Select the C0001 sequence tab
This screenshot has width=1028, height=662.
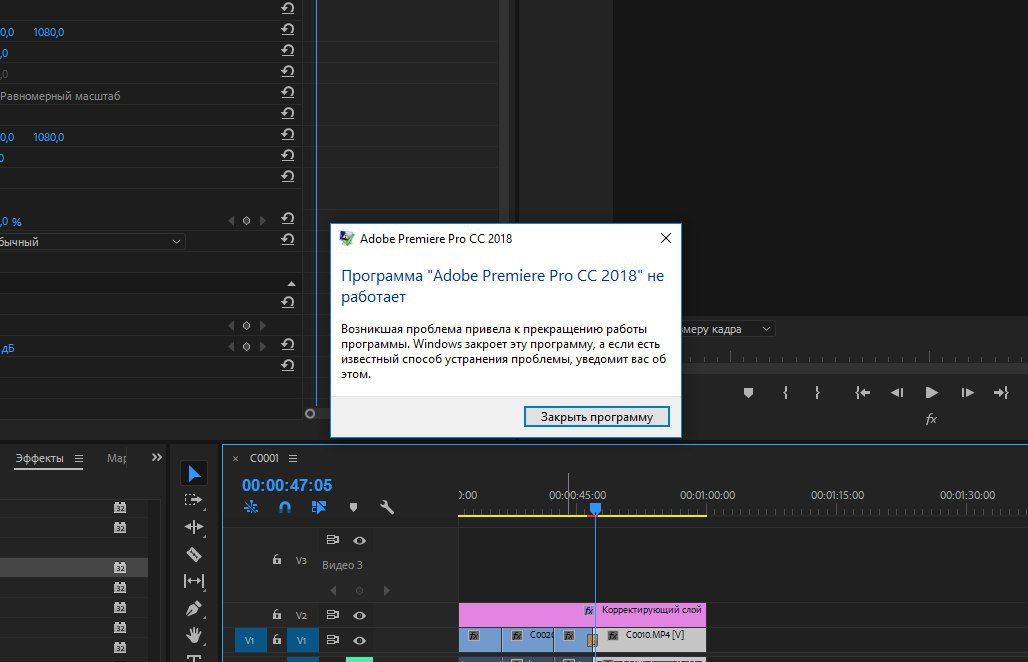coord(264,458)
